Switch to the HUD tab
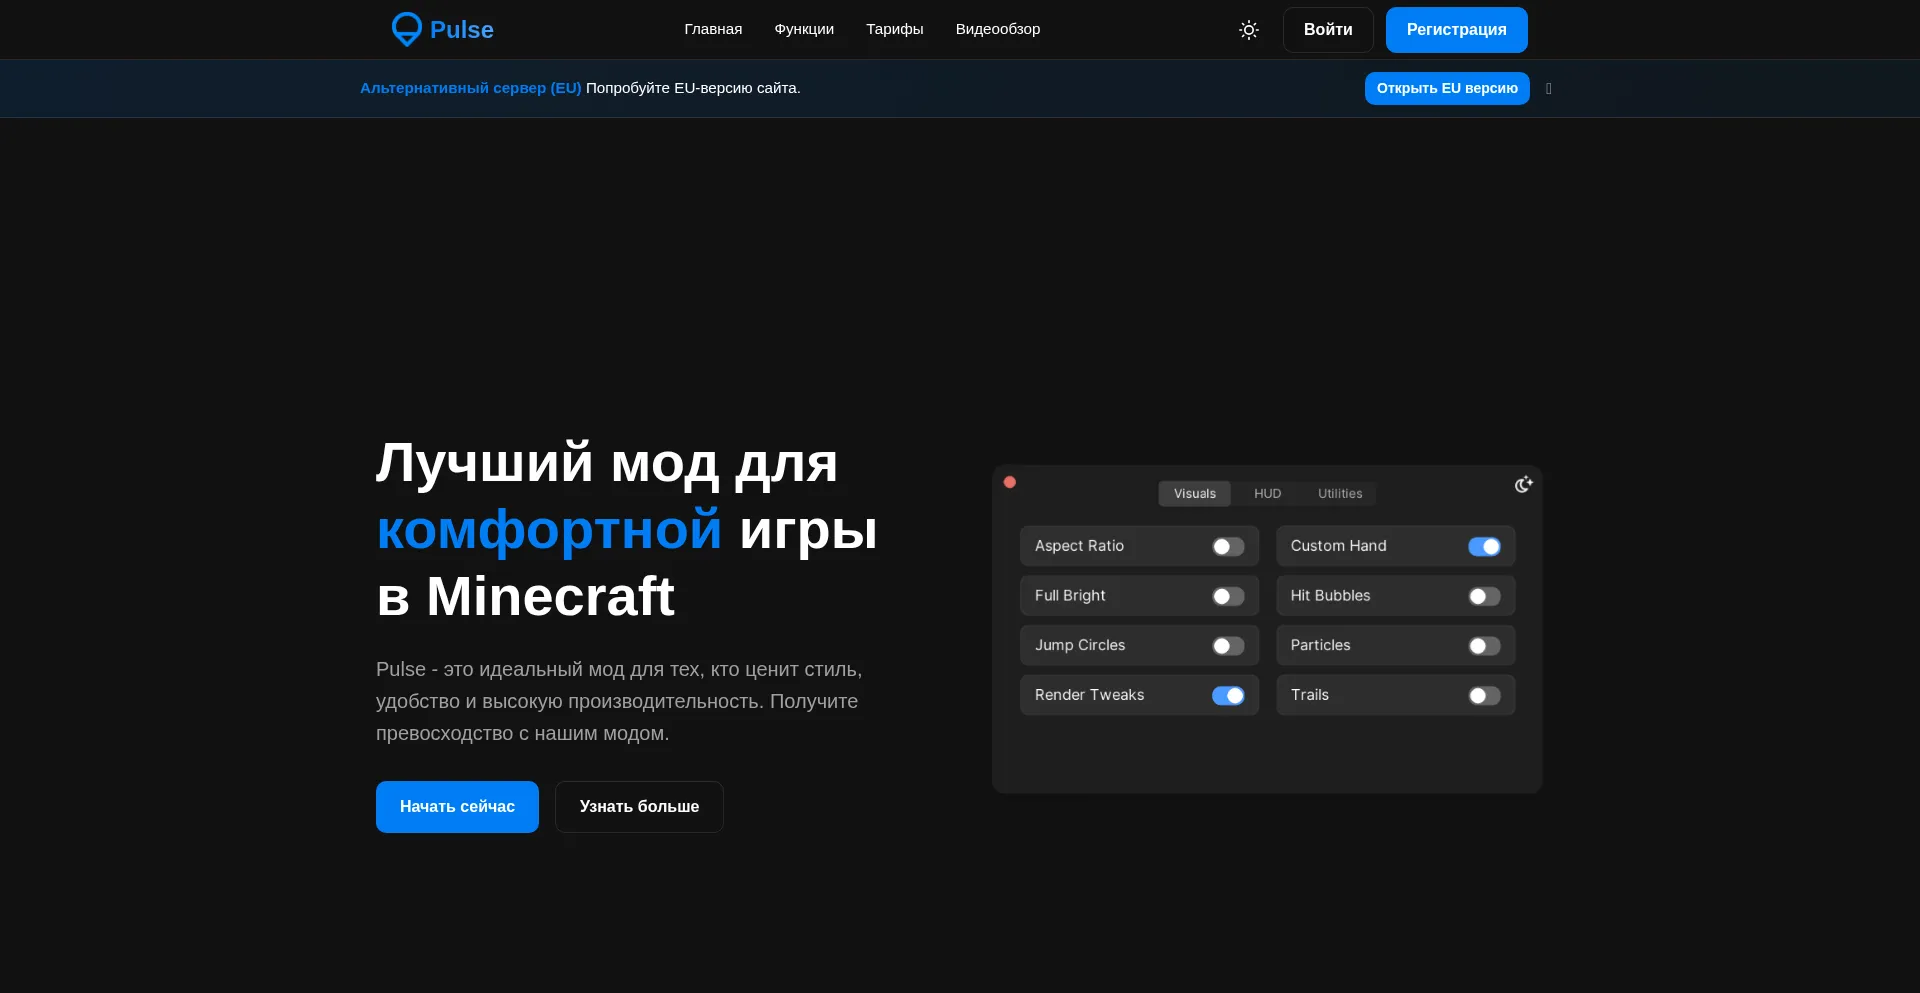The height and width of the screenshot is (993, 1920). [1267, 494]
